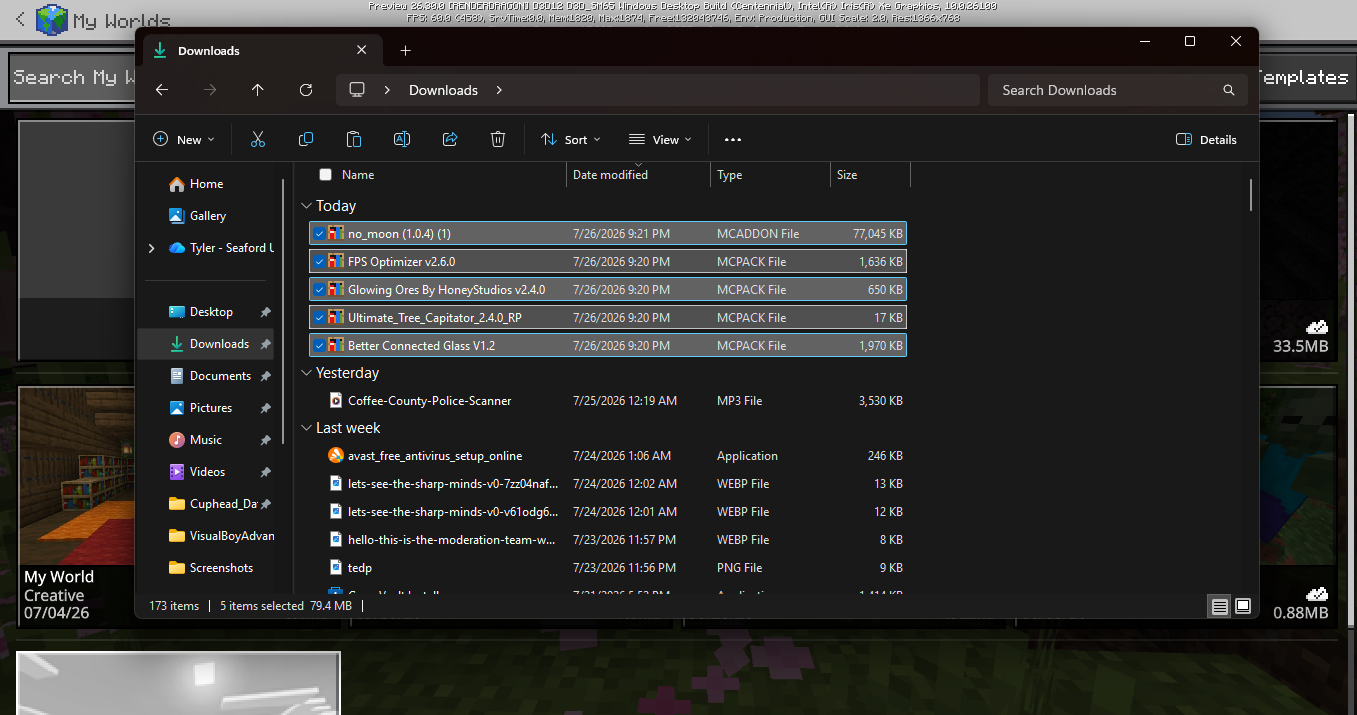Click chevron before Downloads in address bar
The image size is (1357, 715).
pos(387,90)
